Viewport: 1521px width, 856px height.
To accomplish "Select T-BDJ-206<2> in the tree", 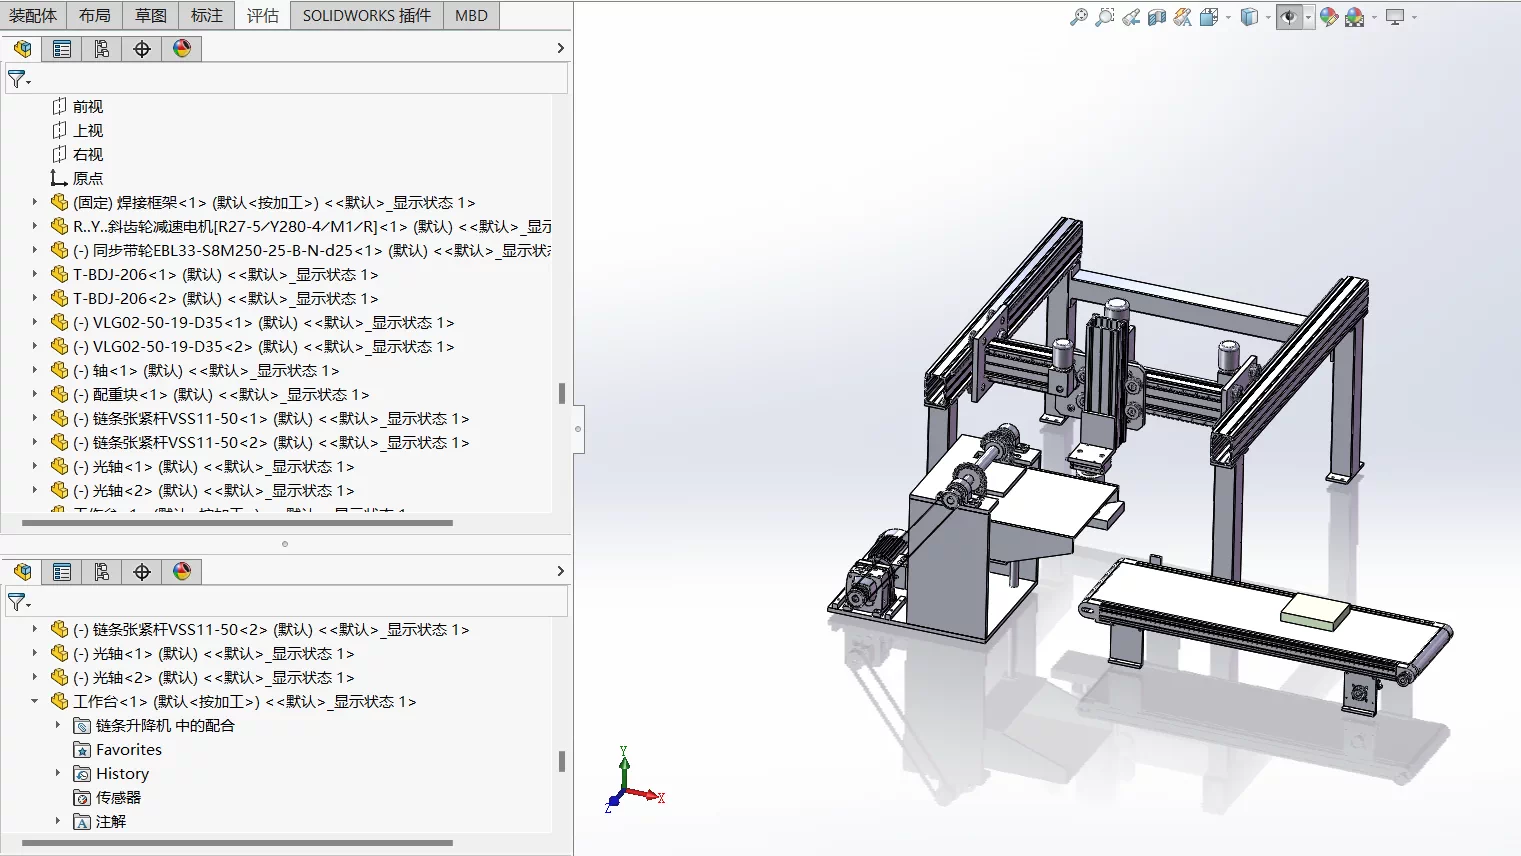I will click(x=215, y=298).
